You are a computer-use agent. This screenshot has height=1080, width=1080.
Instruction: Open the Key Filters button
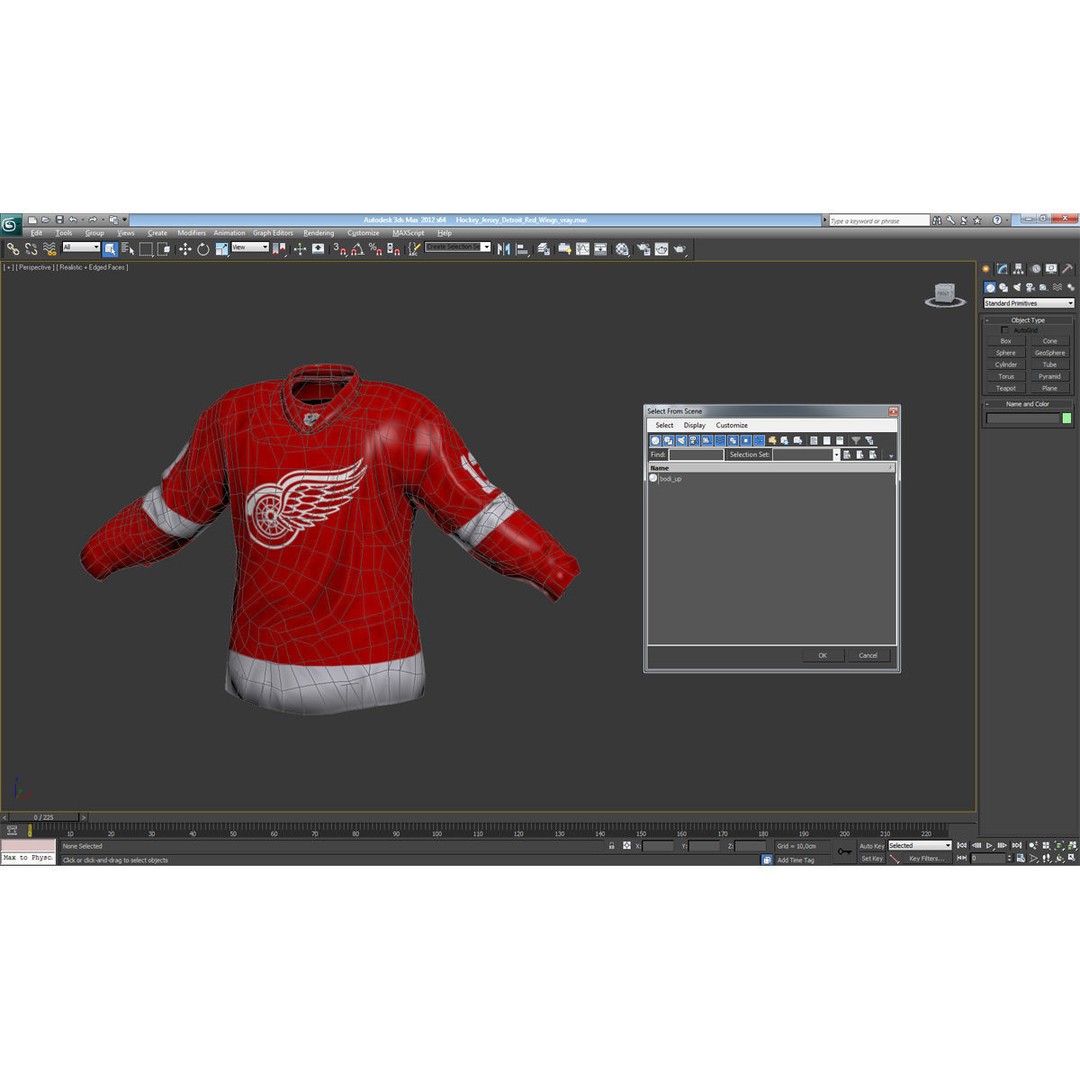(927, 858)
